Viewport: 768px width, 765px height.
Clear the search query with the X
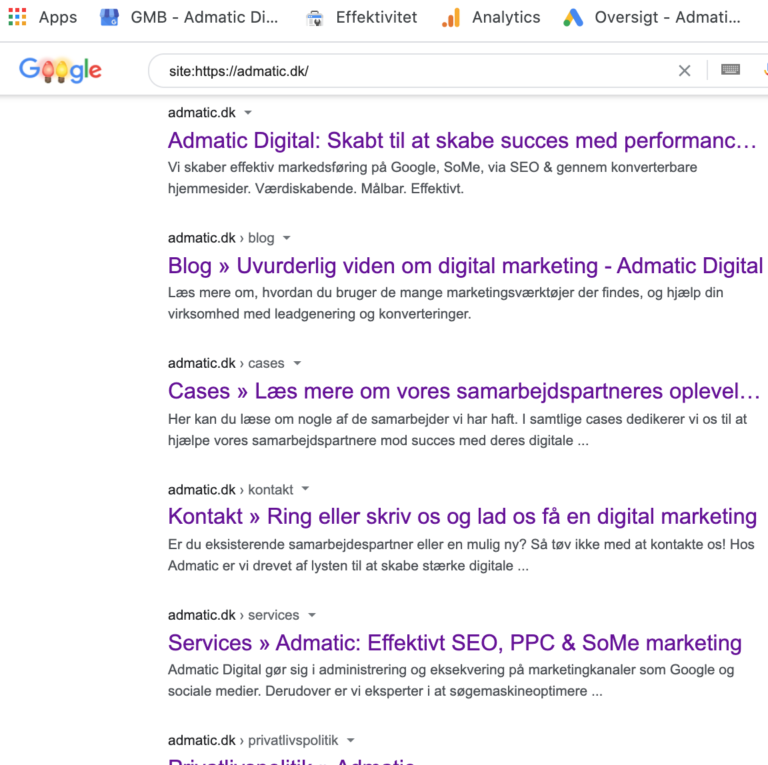684,71
